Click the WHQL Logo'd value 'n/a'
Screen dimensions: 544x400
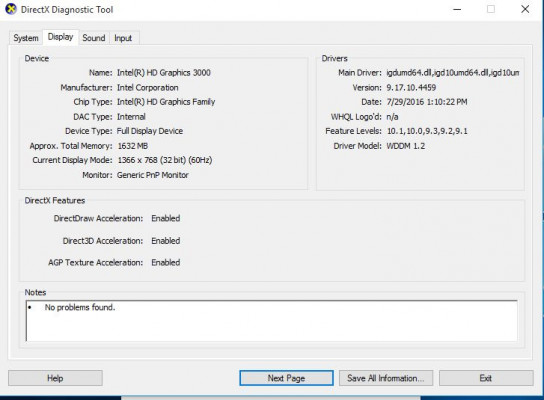coord(392,117)
